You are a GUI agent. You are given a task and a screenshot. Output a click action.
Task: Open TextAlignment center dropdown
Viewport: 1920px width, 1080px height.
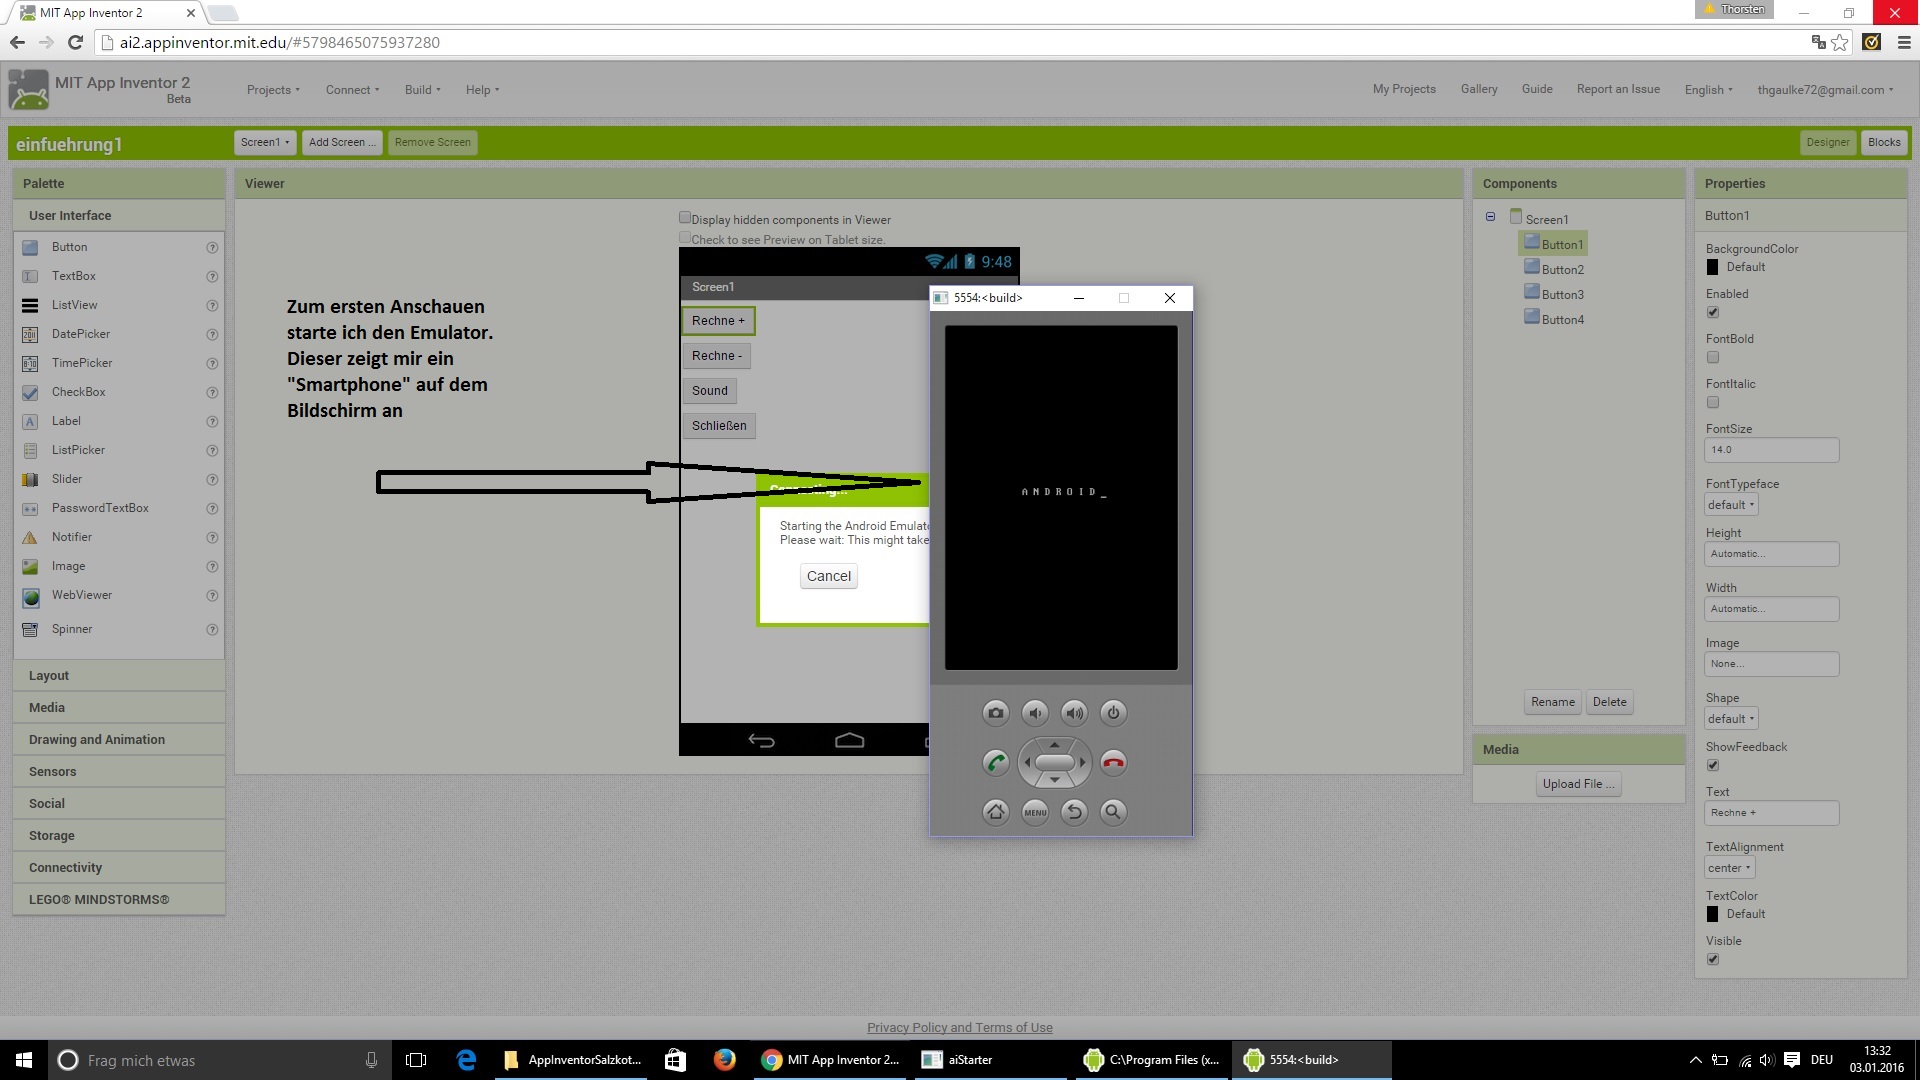pos(1729,868)
